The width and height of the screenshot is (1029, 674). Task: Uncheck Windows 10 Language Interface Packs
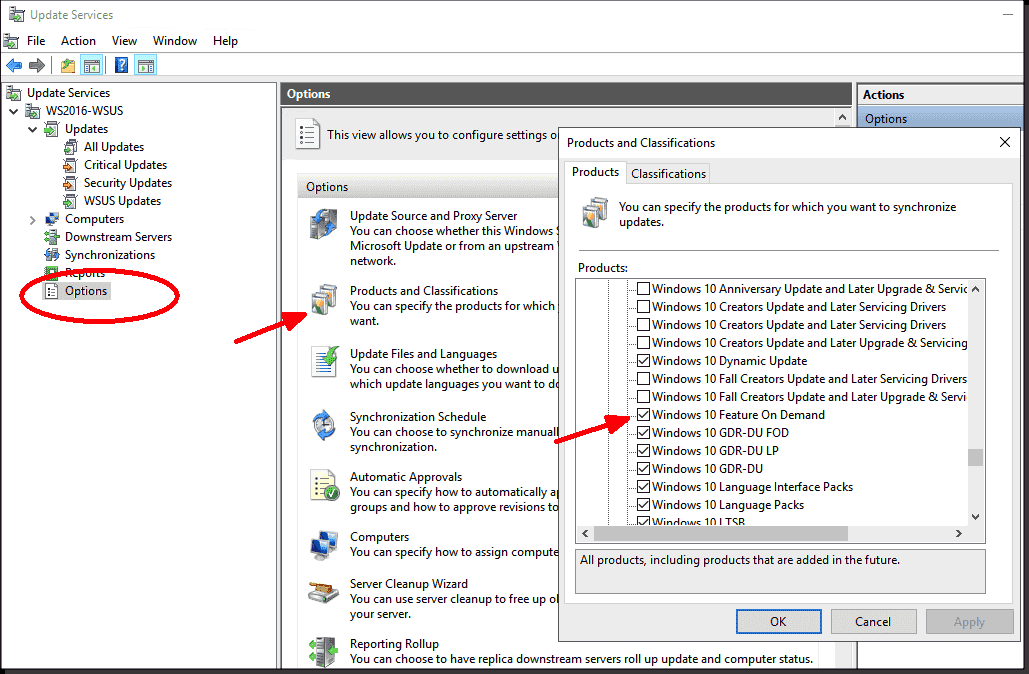point(644,487)
